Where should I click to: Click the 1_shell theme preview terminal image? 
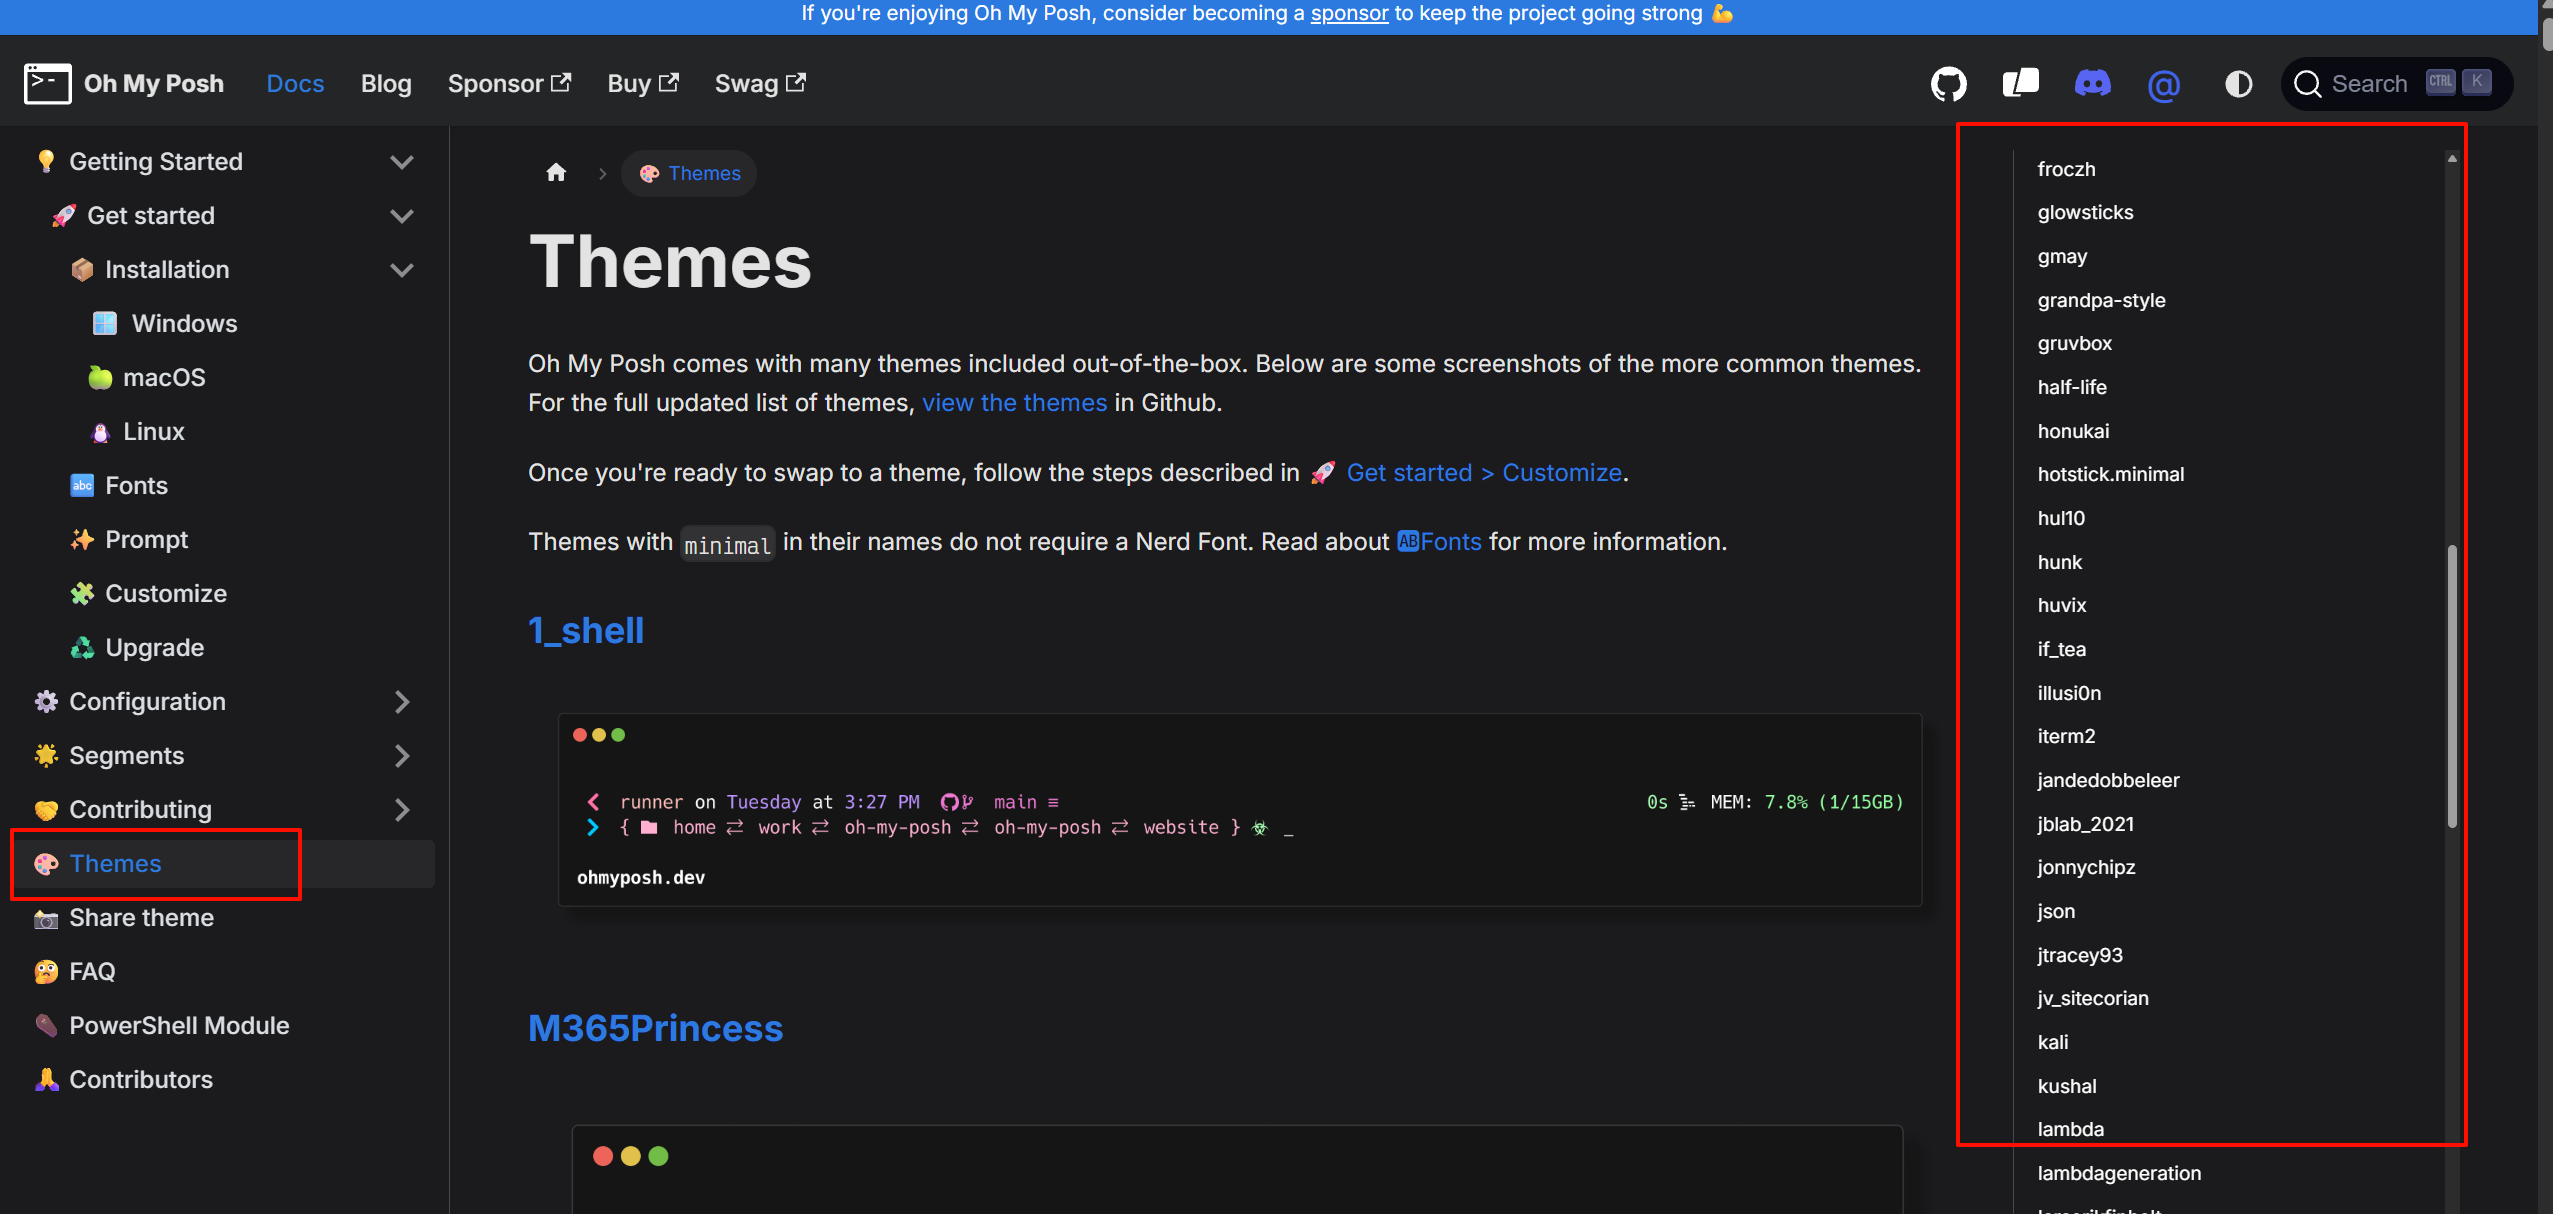[1240, 810]
